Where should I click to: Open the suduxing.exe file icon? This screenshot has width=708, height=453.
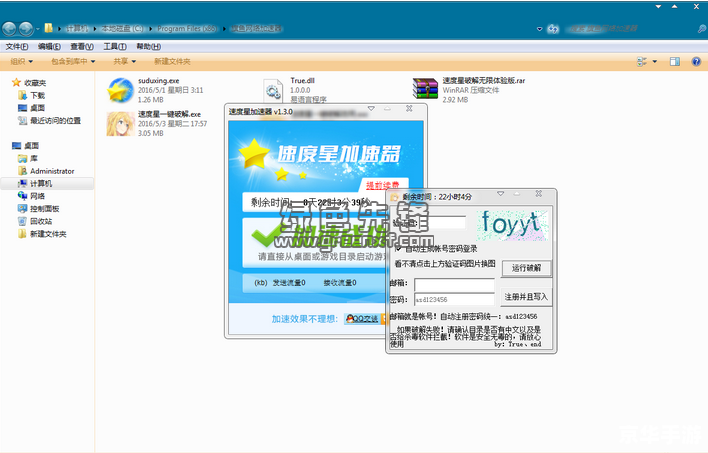tap(121, 90)
